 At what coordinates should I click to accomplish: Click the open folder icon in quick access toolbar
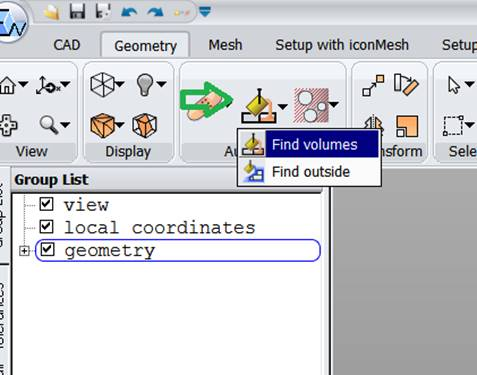pyautogui.click(x=52, y=12)
